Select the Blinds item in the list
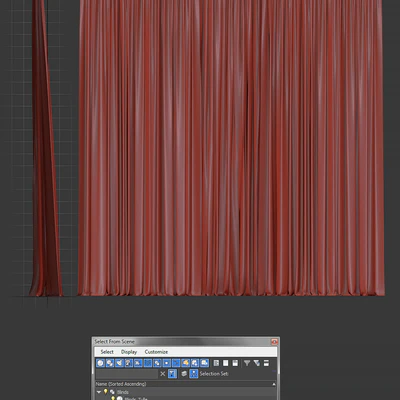 point(123,392)
